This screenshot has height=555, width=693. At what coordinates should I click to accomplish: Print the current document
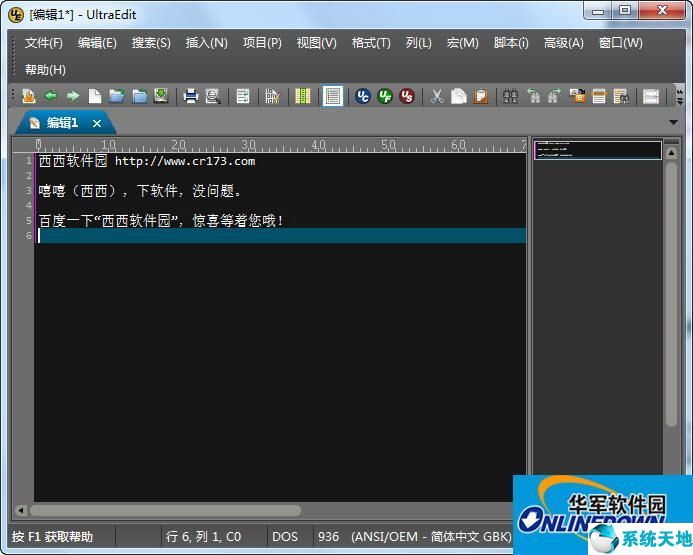191,96
